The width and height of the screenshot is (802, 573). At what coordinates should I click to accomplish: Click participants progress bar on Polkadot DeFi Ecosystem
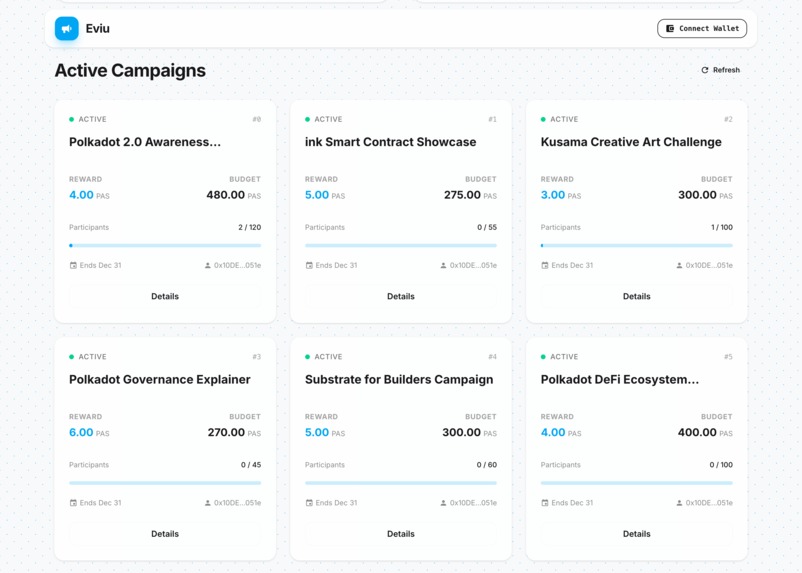pyautogui.click(x=636, y=483)
